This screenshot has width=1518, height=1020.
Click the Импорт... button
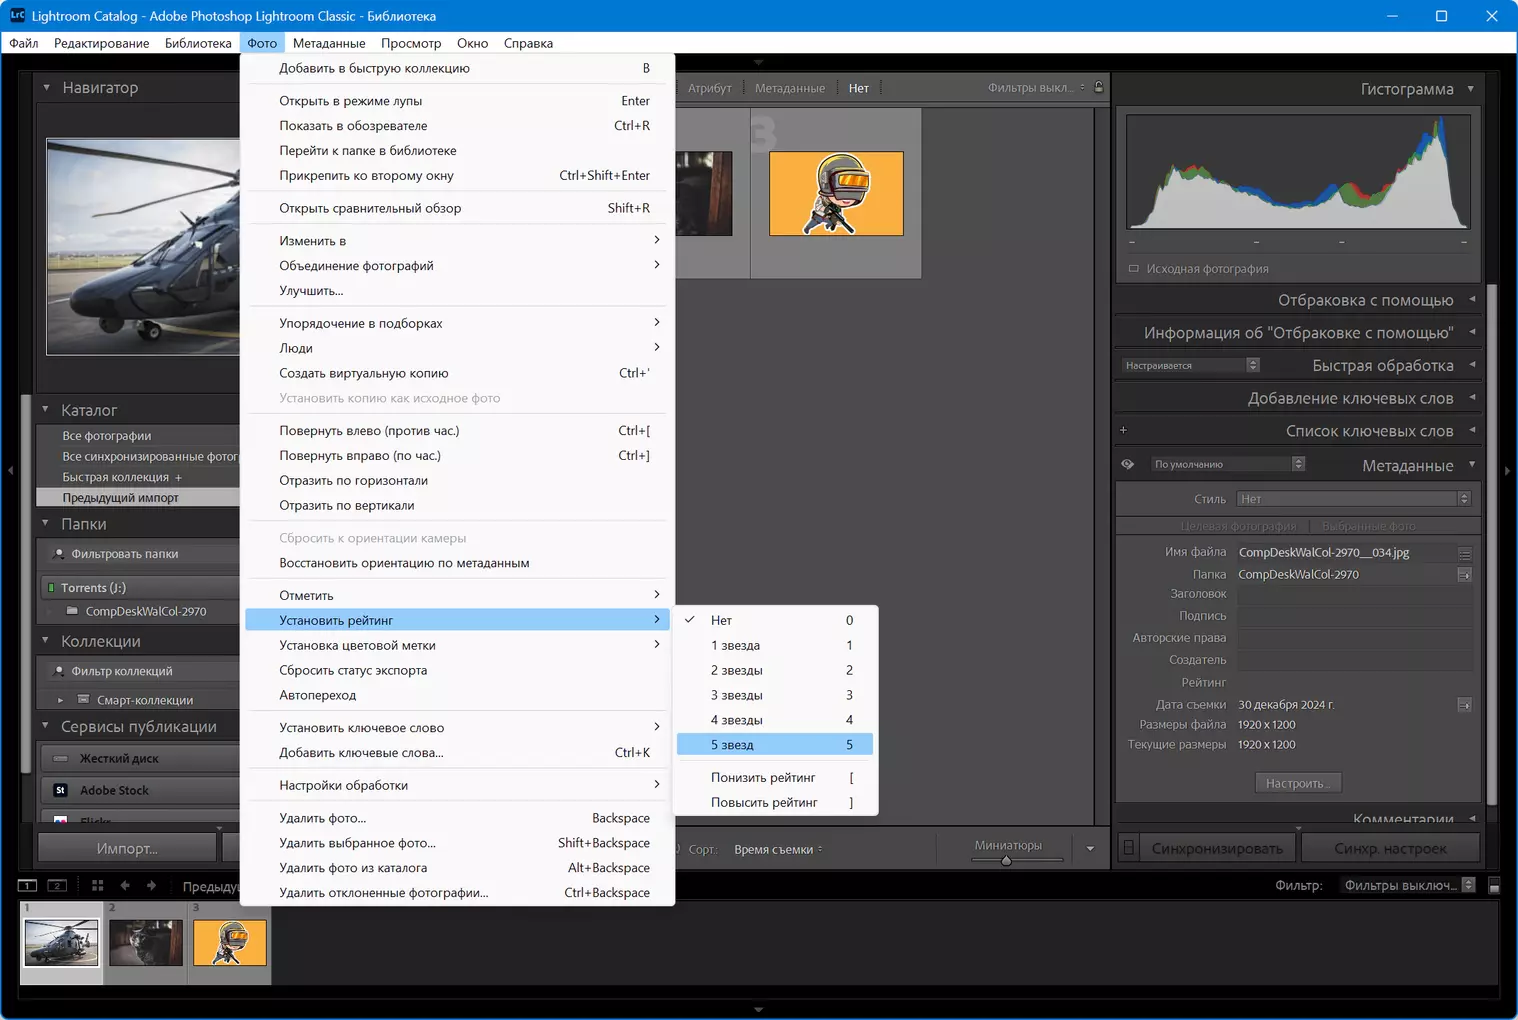pos(127,848)
